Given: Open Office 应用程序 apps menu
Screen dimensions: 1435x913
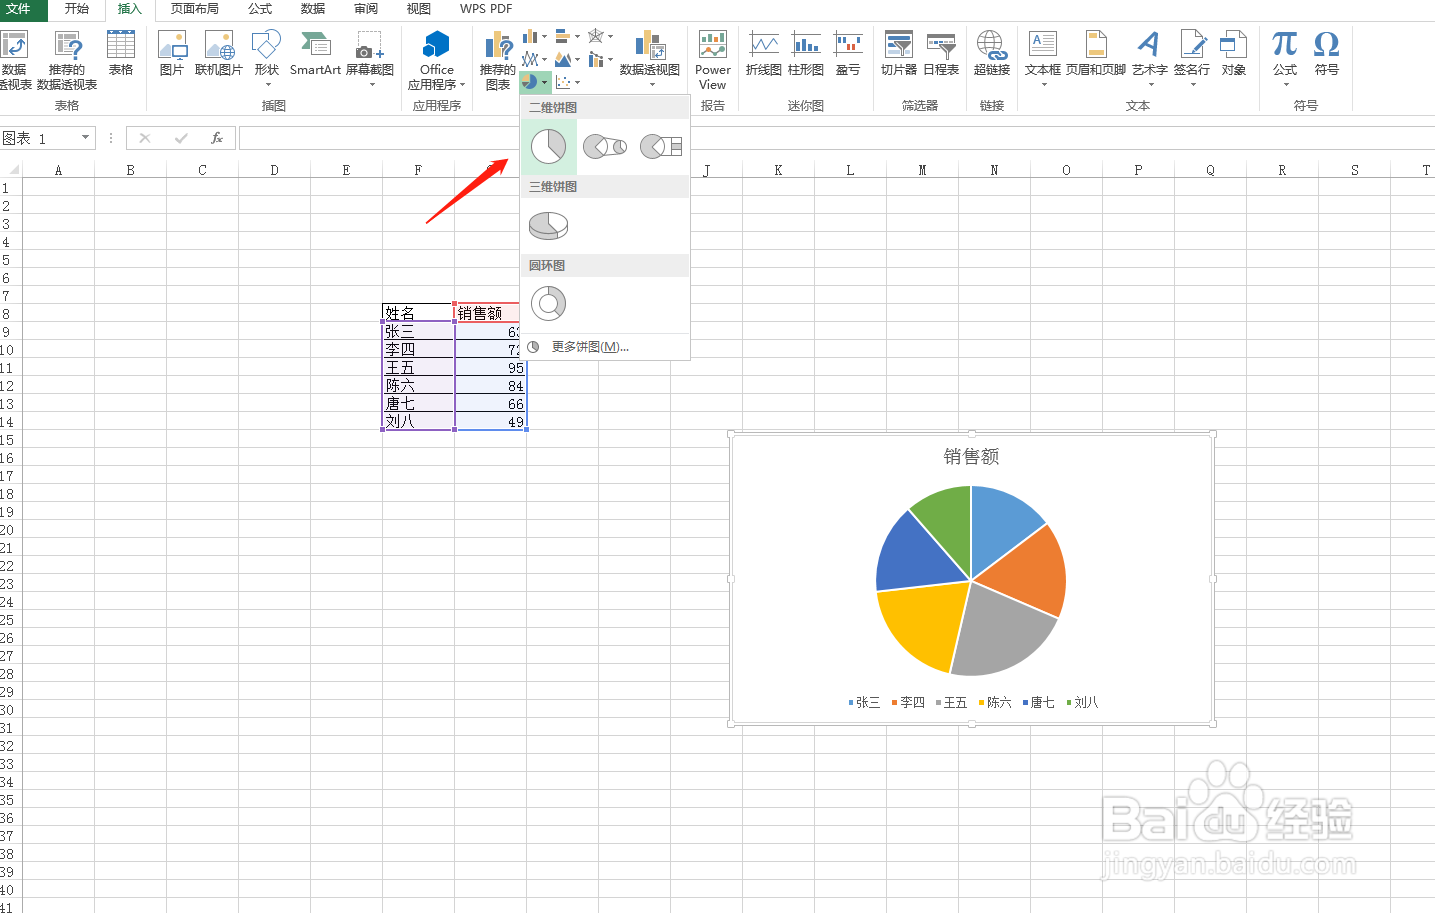Looking at the screenshot, I should tap(436, 60).
